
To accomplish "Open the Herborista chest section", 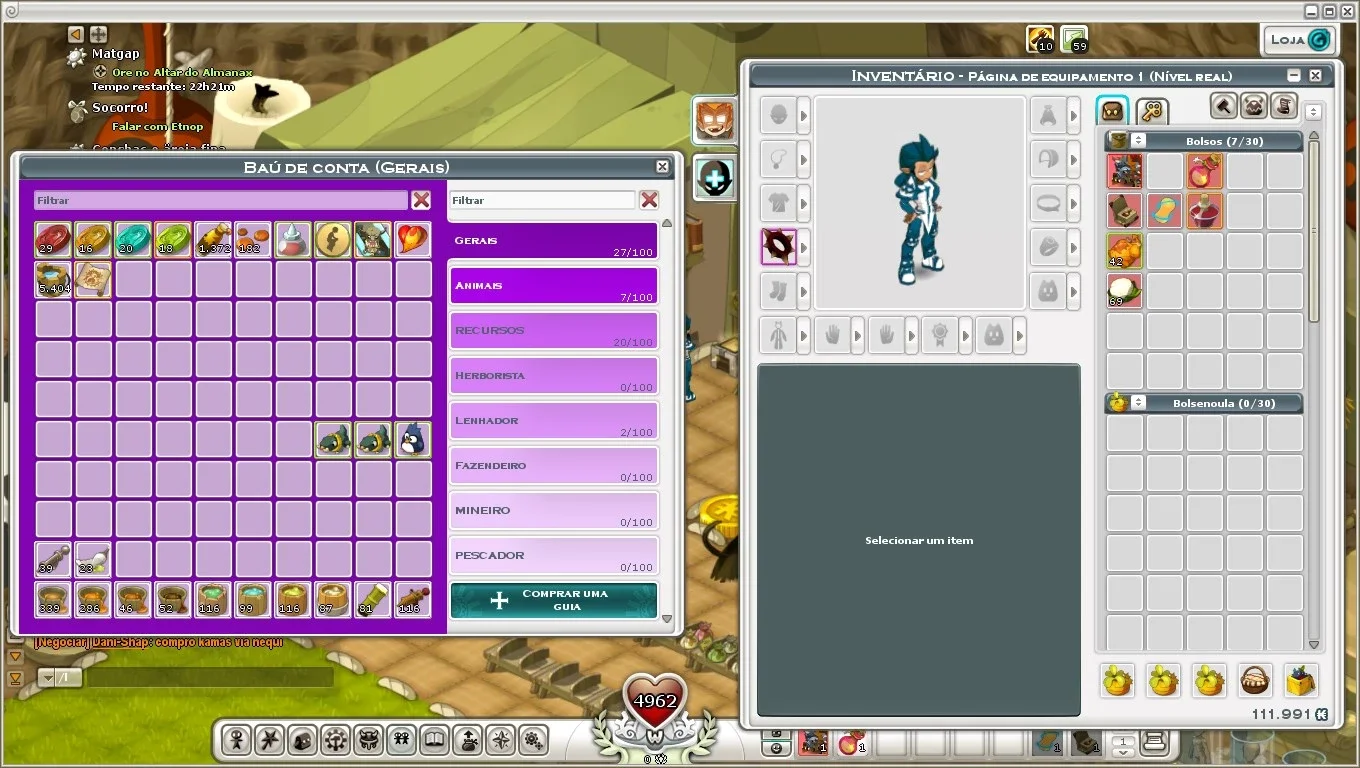I will coord(554,376).
